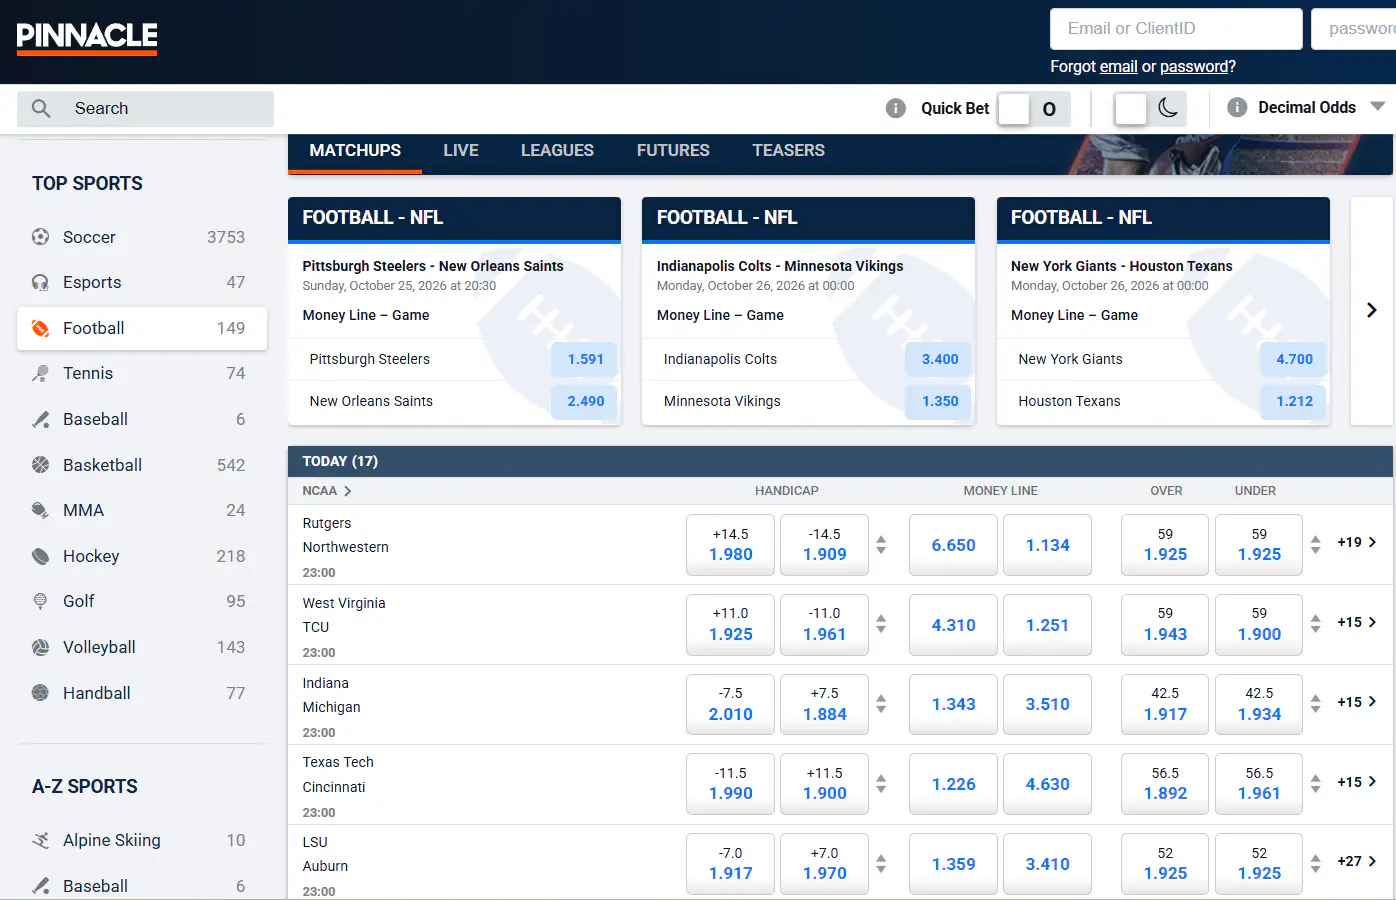Viewport: 1396px width, 900px height.
Task: Click the Golf icon
Action: (40, 601)
